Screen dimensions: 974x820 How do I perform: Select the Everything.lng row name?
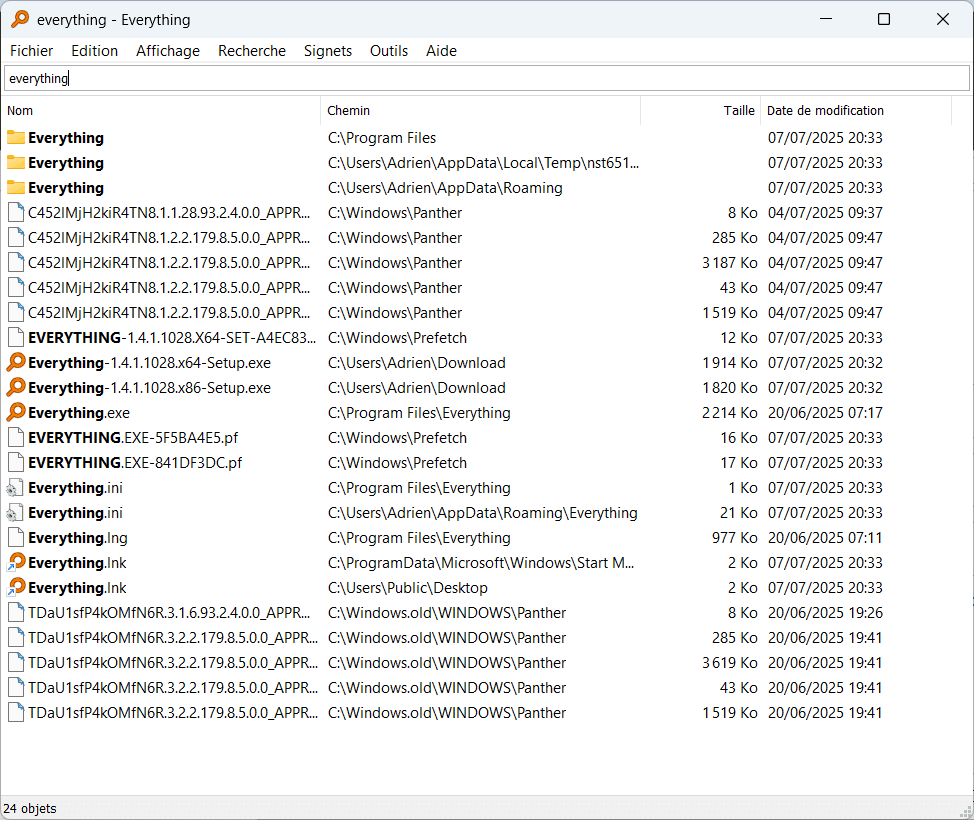click(x=78, y=537)
